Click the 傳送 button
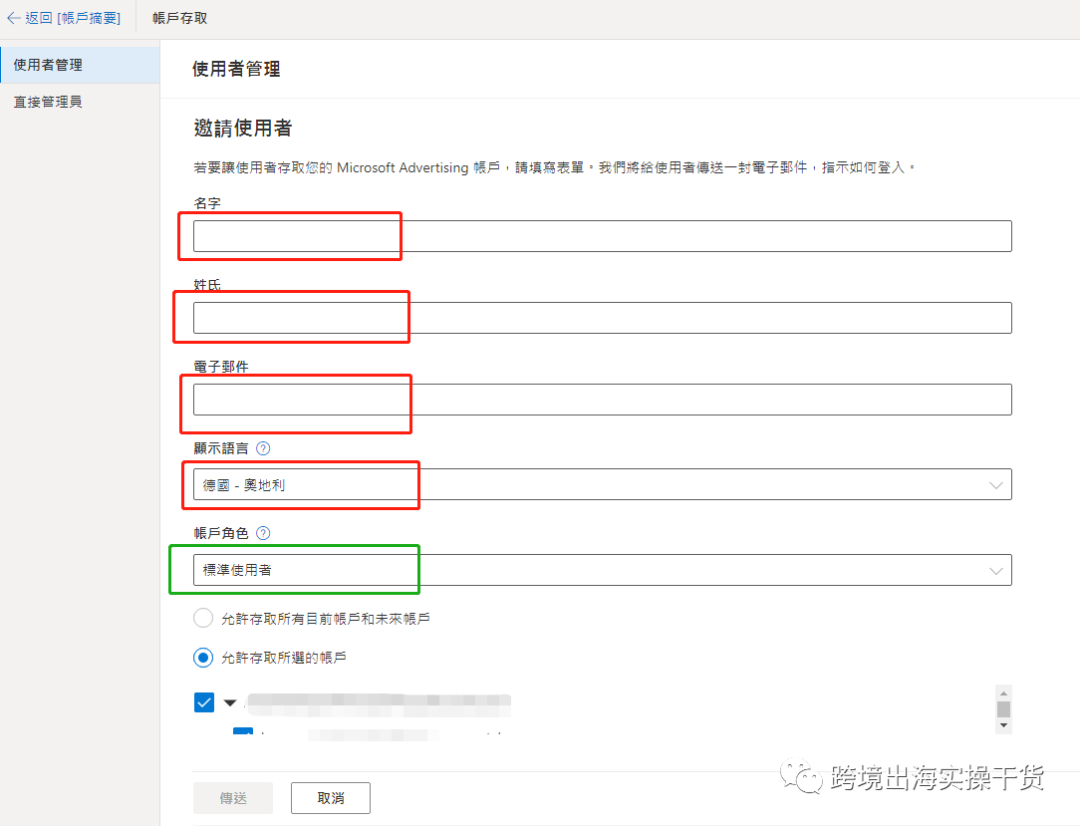This screenshot has width=1080, height=826. pos(233,797)
